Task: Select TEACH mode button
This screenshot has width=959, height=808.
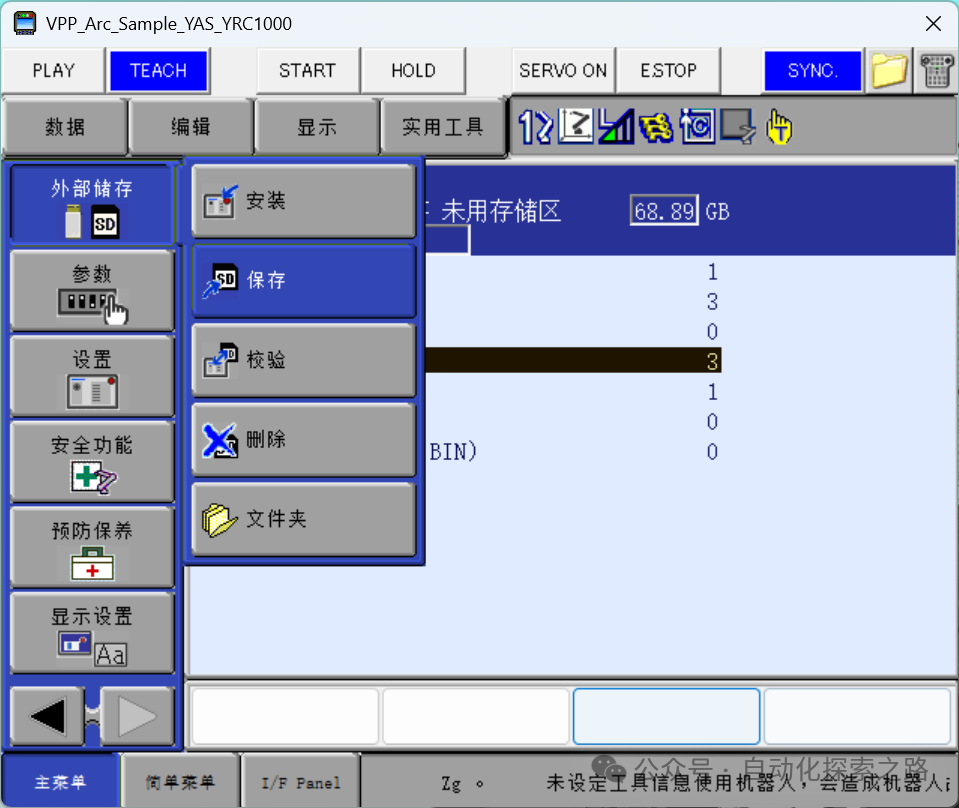Action: point(158,70)
